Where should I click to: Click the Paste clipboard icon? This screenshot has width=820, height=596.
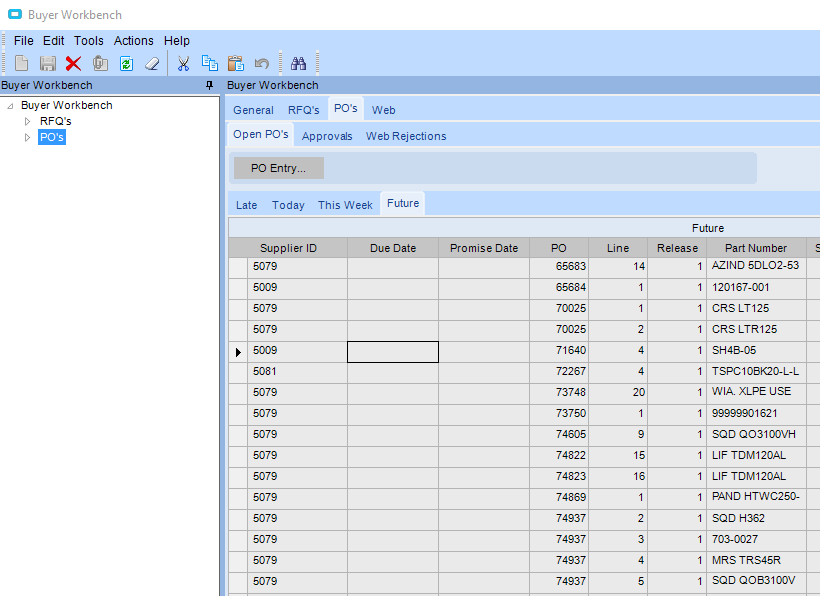click(x=236, y=63)
